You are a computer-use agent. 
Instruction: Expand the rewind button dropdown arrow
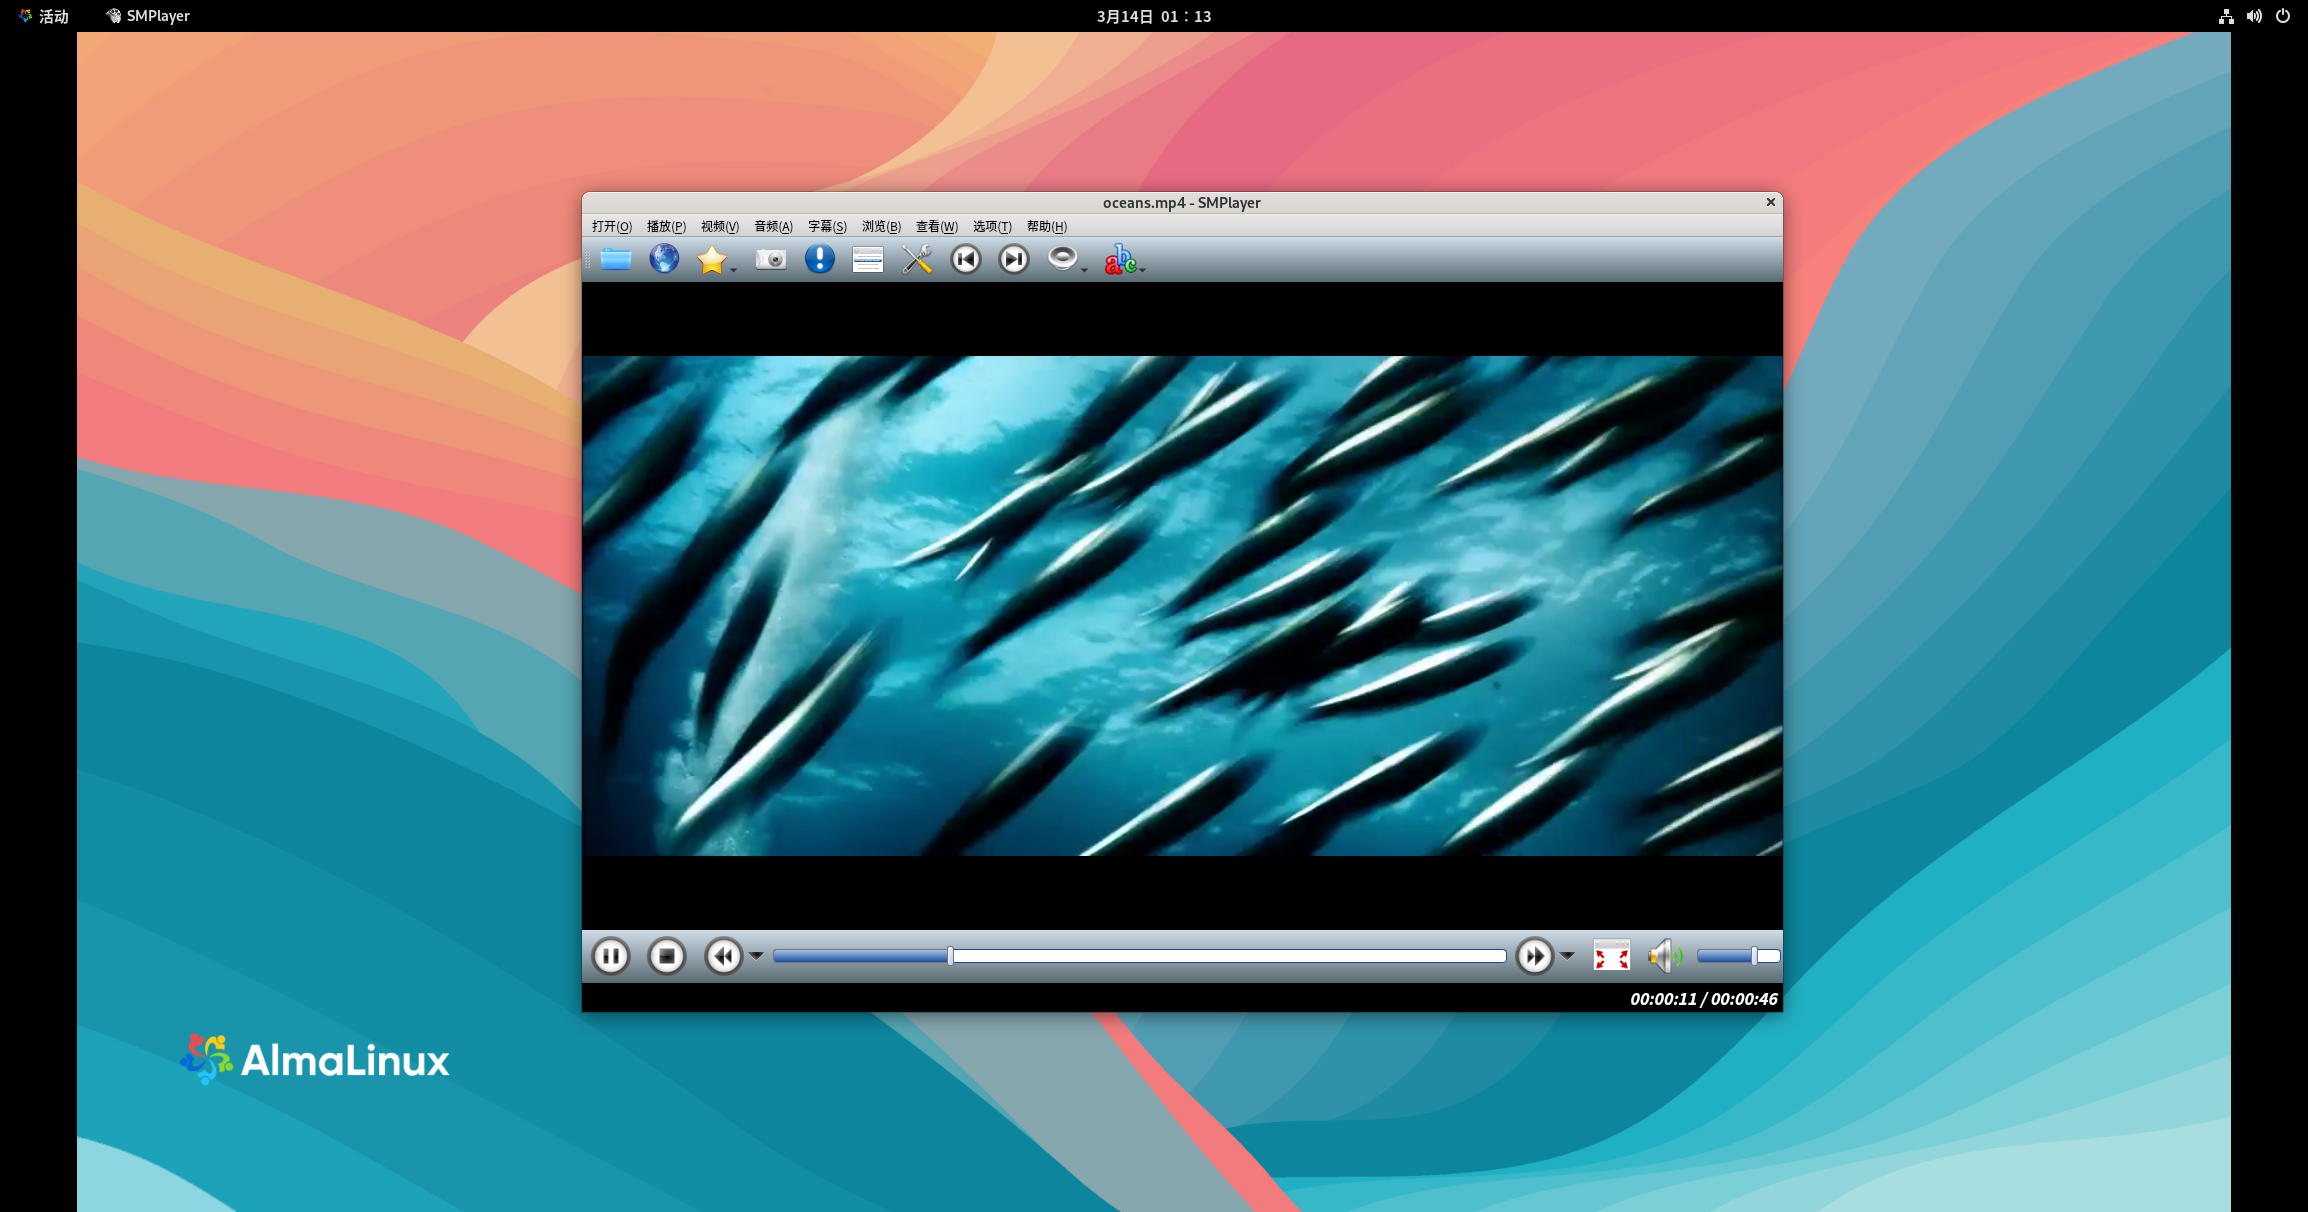[x=757, y=956]
